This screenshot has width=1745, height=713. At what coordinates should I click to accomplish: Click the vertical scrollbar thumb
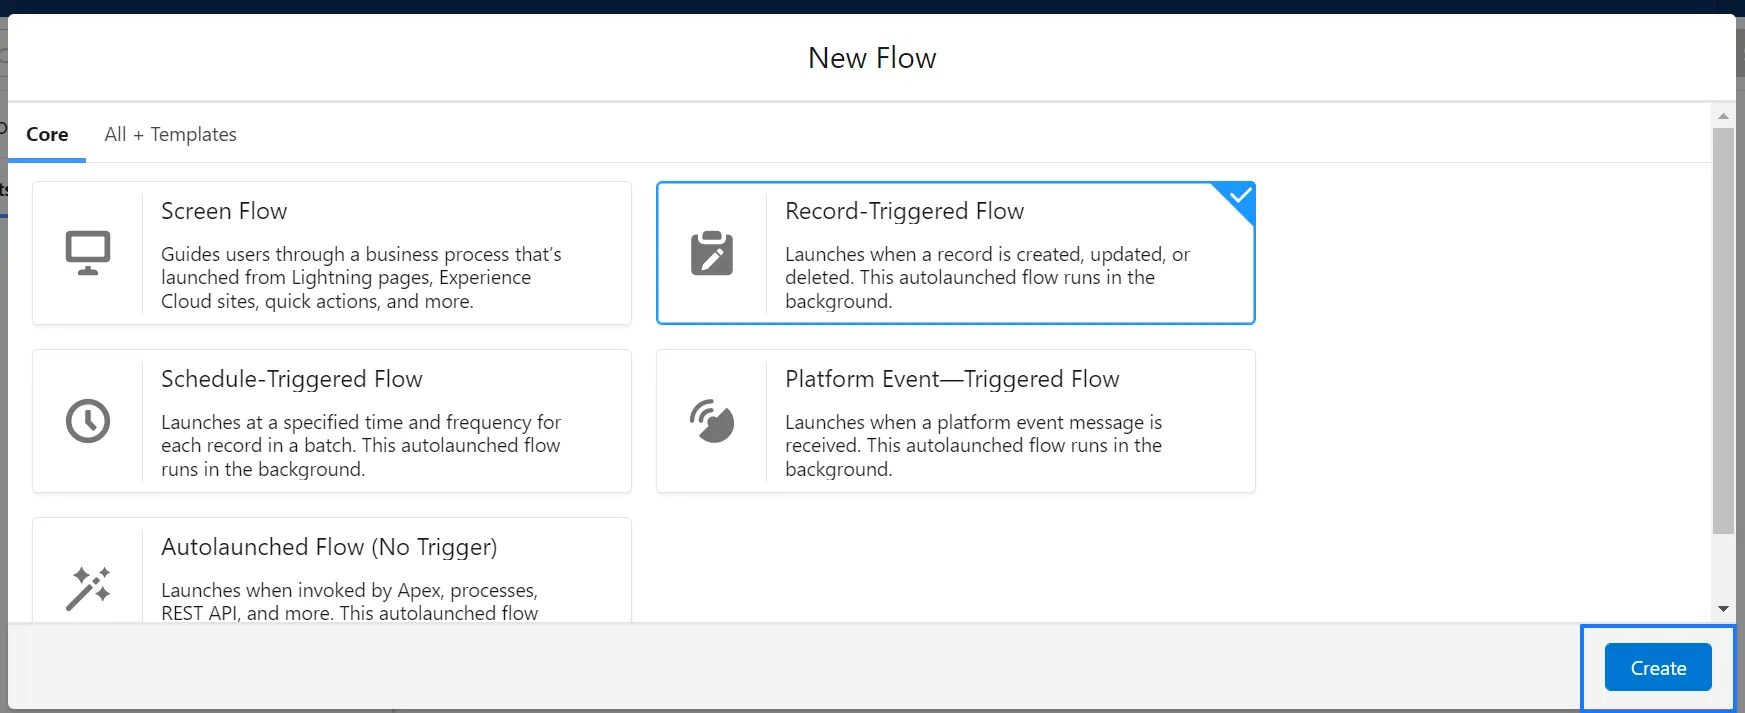(x=1723, y=330)
